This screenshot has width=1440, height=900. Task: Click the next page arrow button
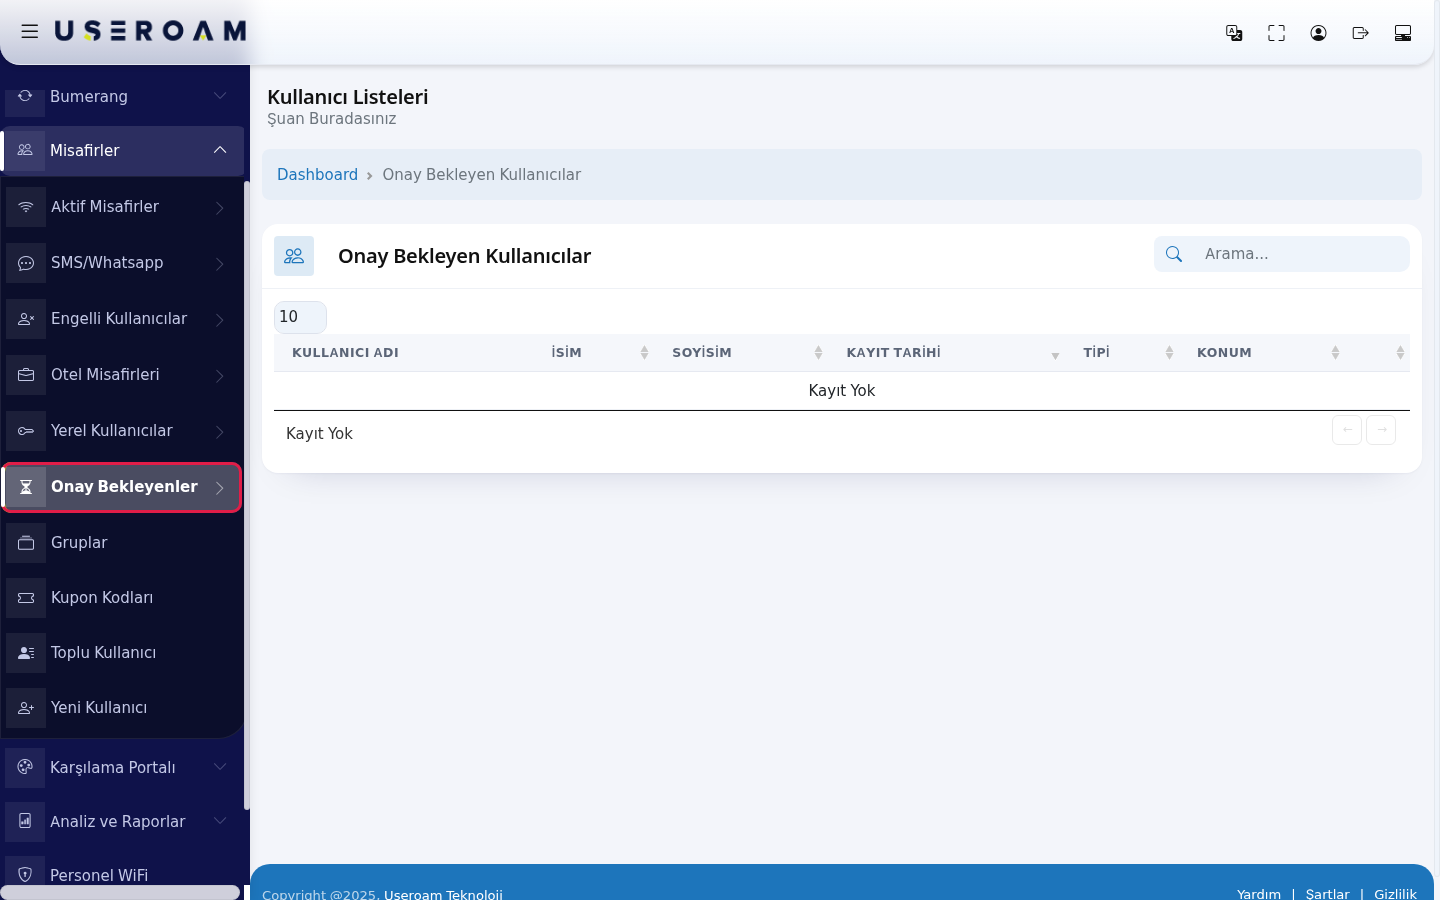point(1381,430)
